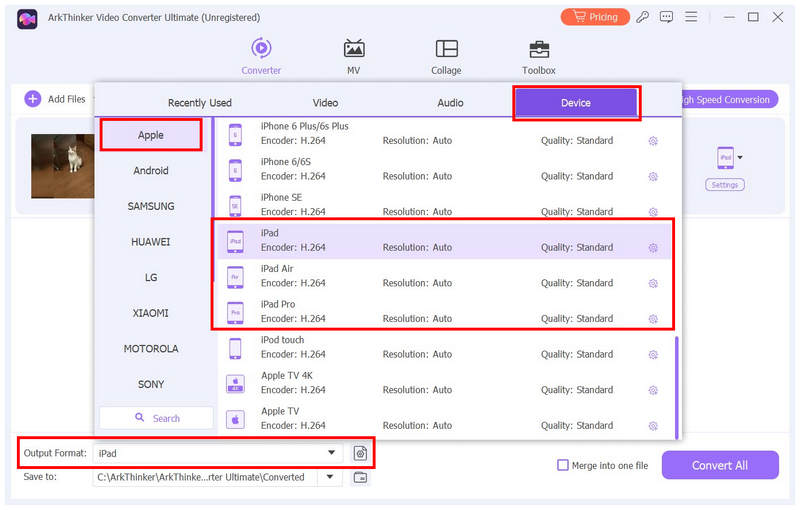
Task: Open the Toolbox module
Action: pos(539,56)
